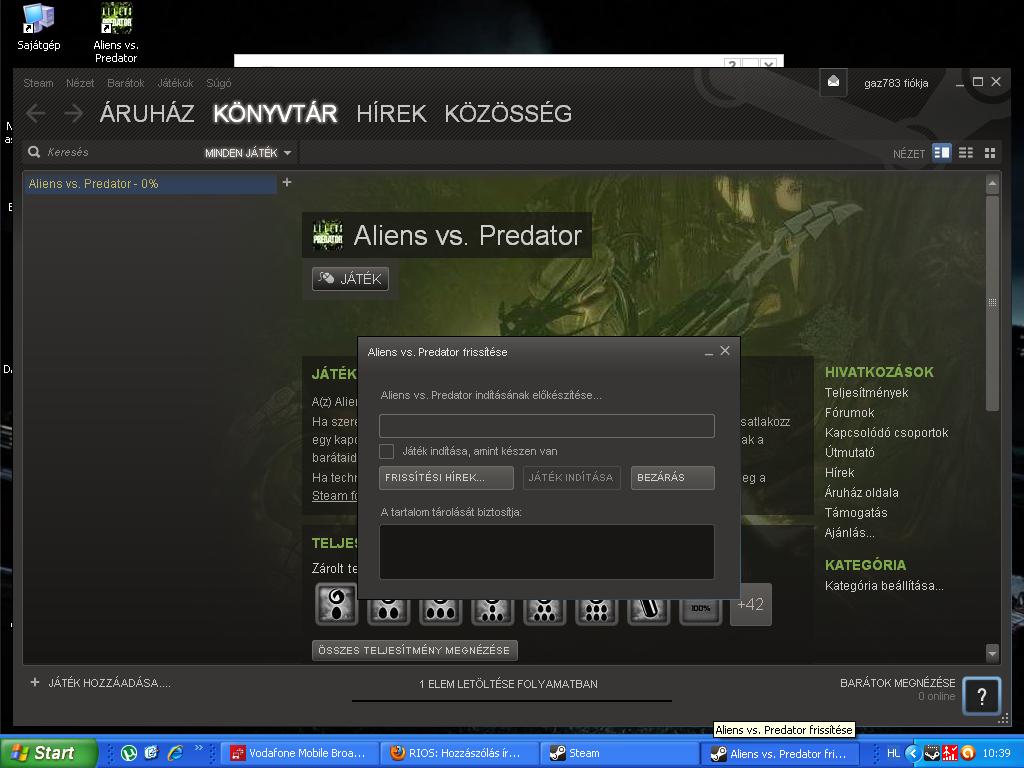Viewport: 1024px width, 768px height.
Task: Switch to grid view icon
Action: [990, 152]
